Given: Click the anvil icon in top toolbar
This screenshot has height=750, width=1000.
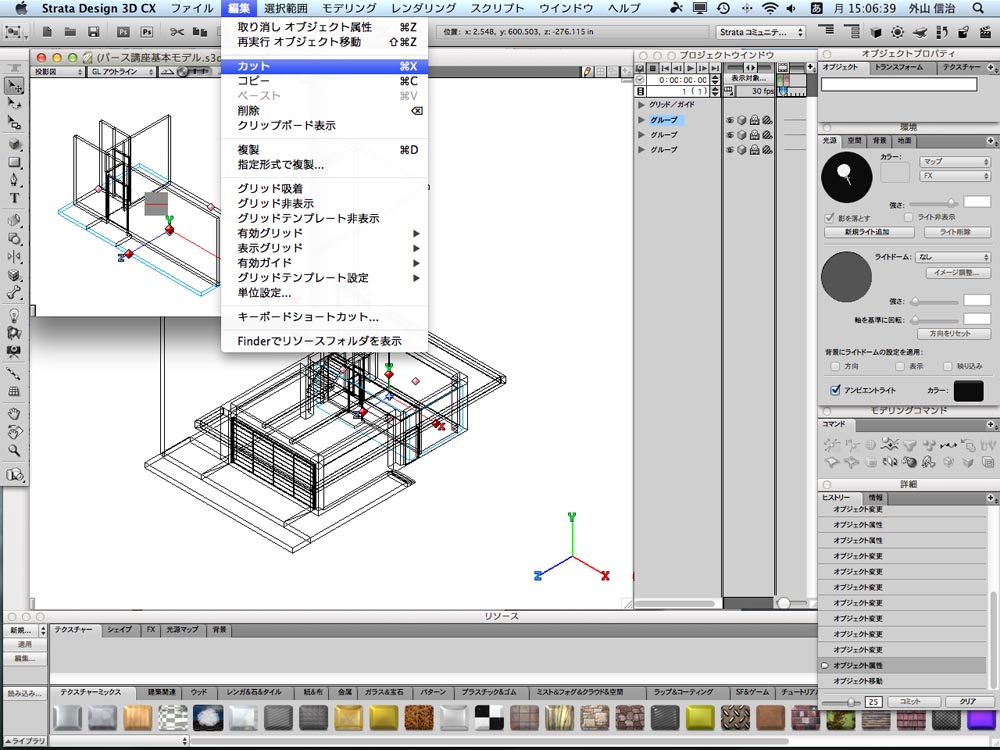Looking at the screenshot, I should [x=919, y=32].
